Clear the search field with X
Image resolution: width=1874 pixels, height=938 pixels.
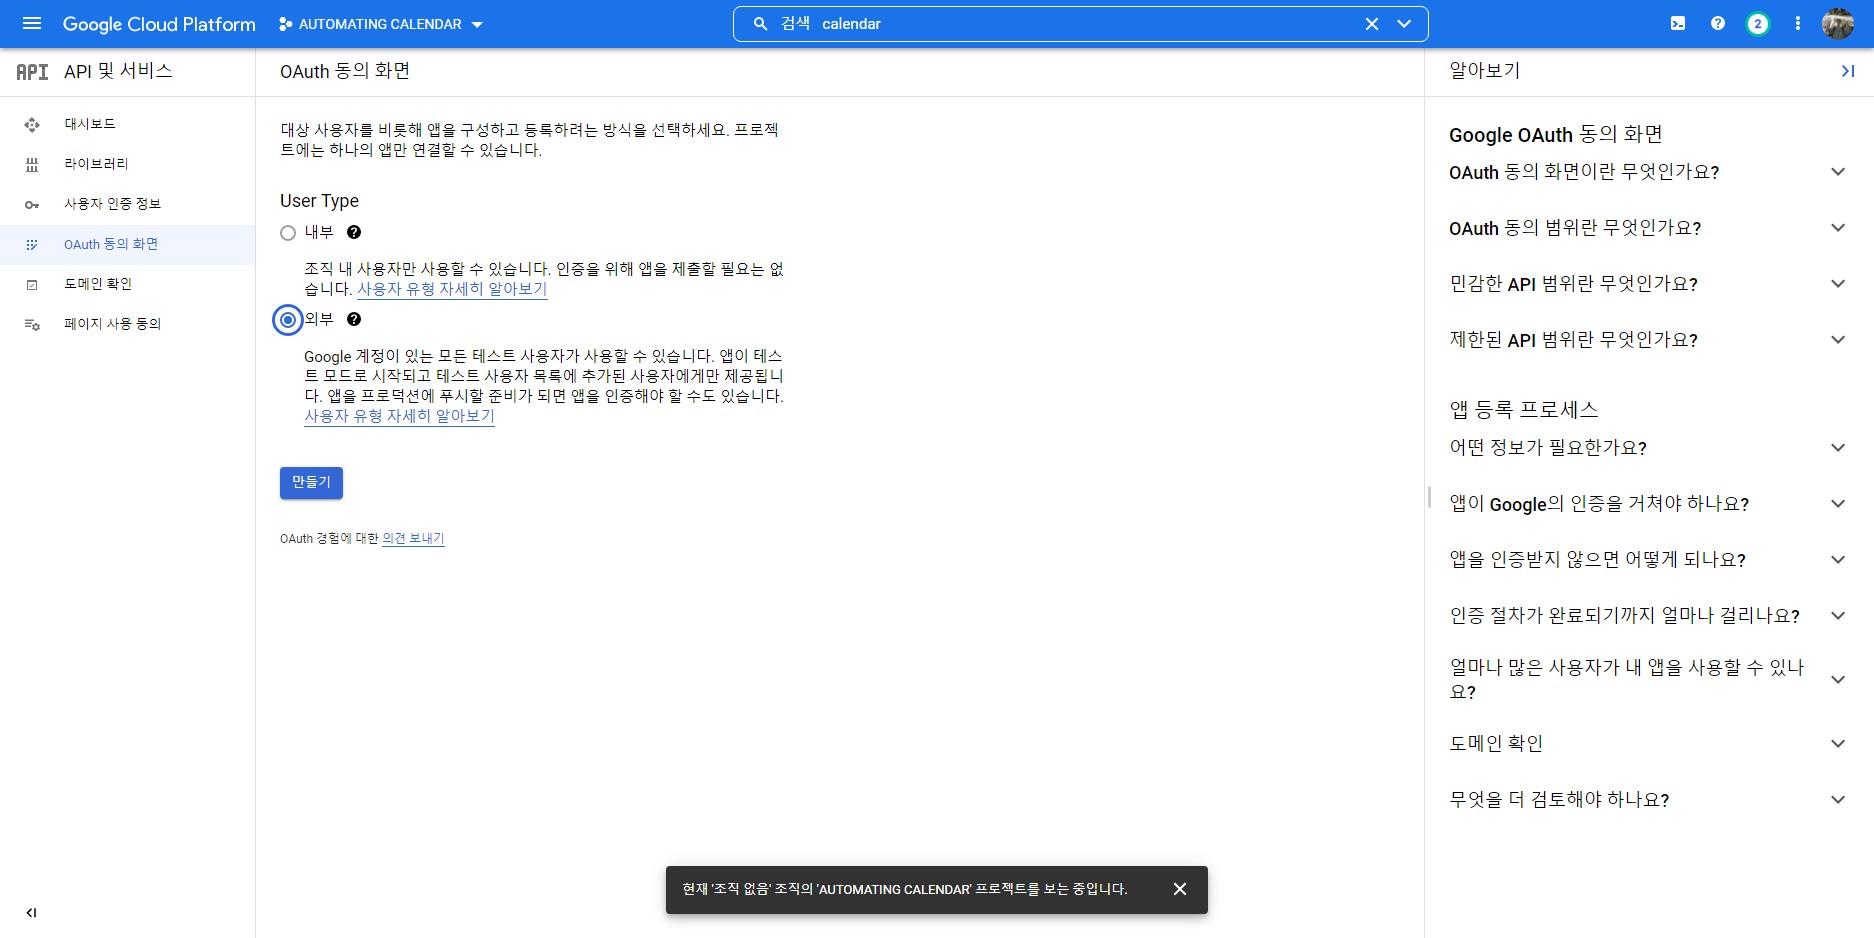(x=1372, y=24)
